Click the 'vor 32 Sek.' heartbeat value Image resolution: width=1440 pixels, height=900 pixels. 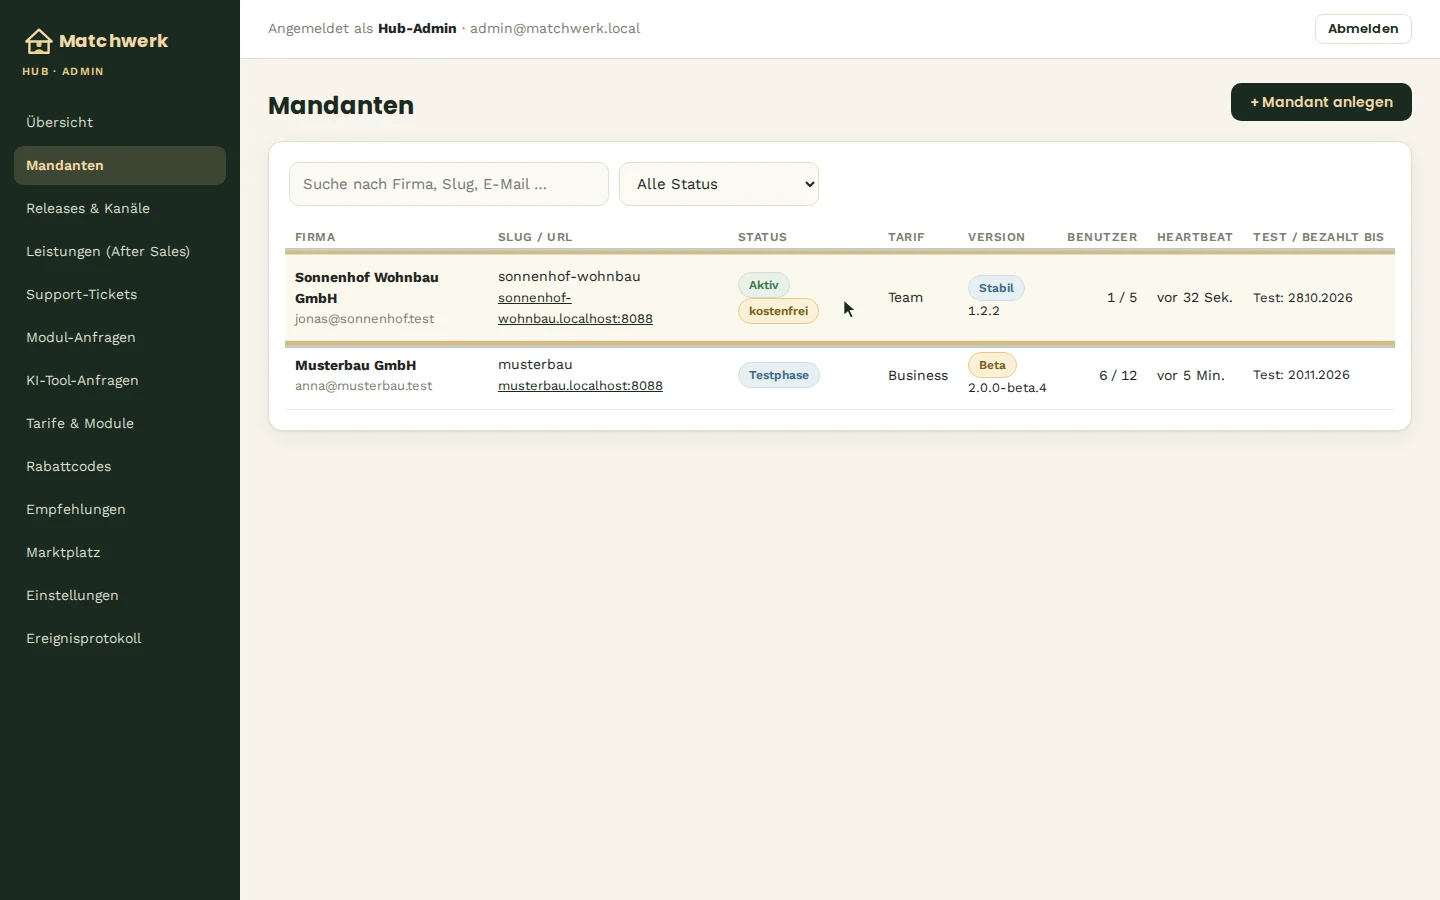(x=1195, y=298)
